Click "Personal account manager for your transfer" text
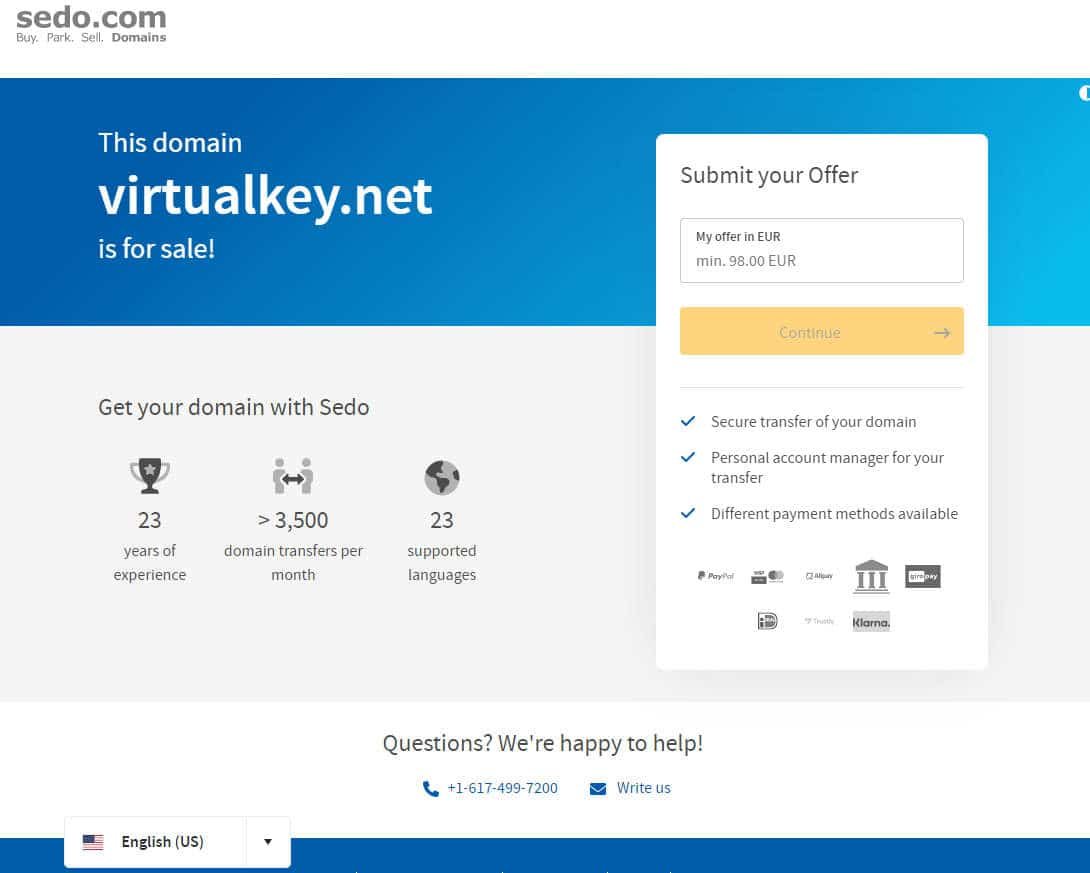The height and width of the screenshot is (873, 1090). click(x=827, y=468)
